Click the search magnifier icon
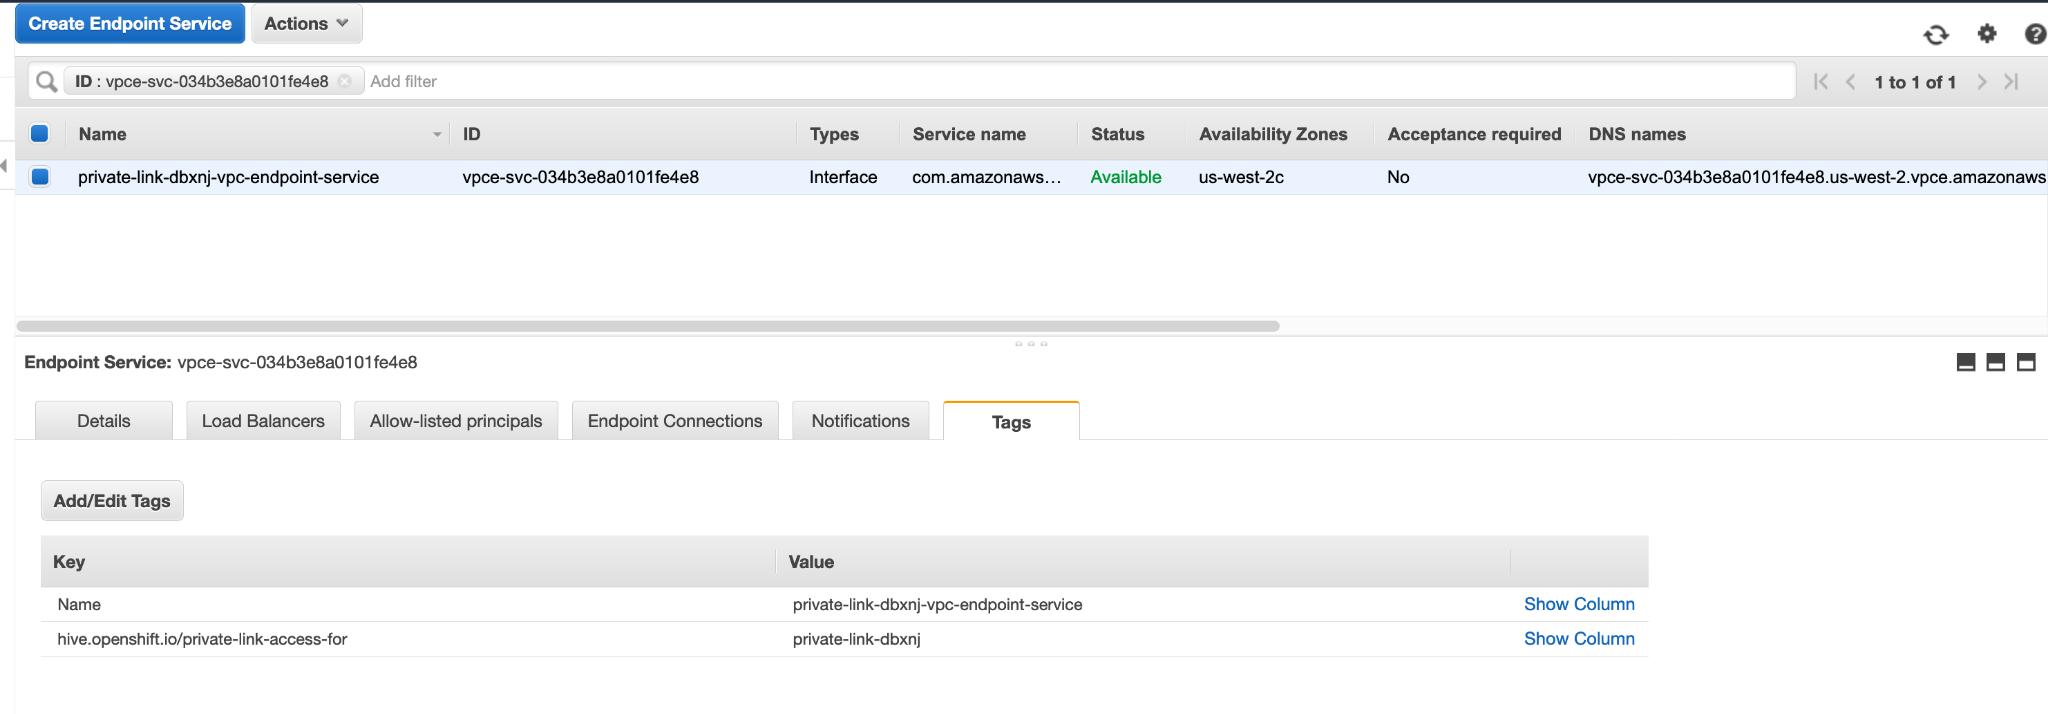The width and height of the screenshot is (2048, 714). 46,82
